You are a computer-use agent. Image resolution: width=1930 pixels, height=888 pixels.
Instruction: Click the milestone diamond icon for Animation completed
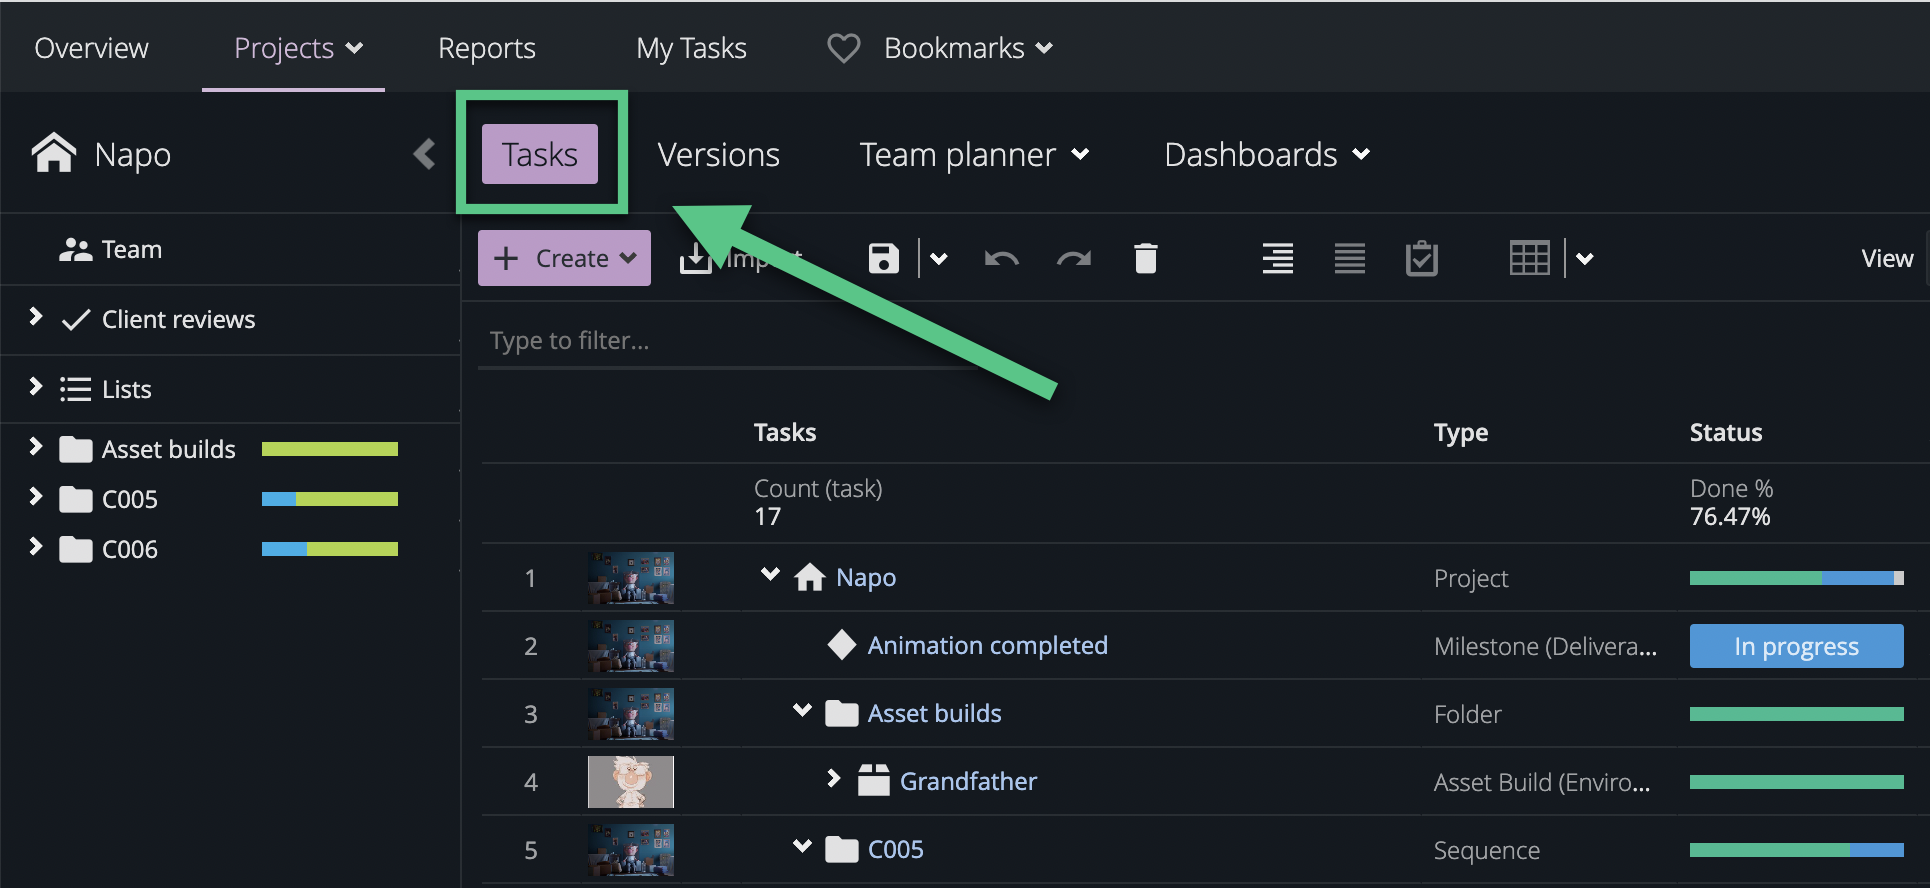pos(842,645)
